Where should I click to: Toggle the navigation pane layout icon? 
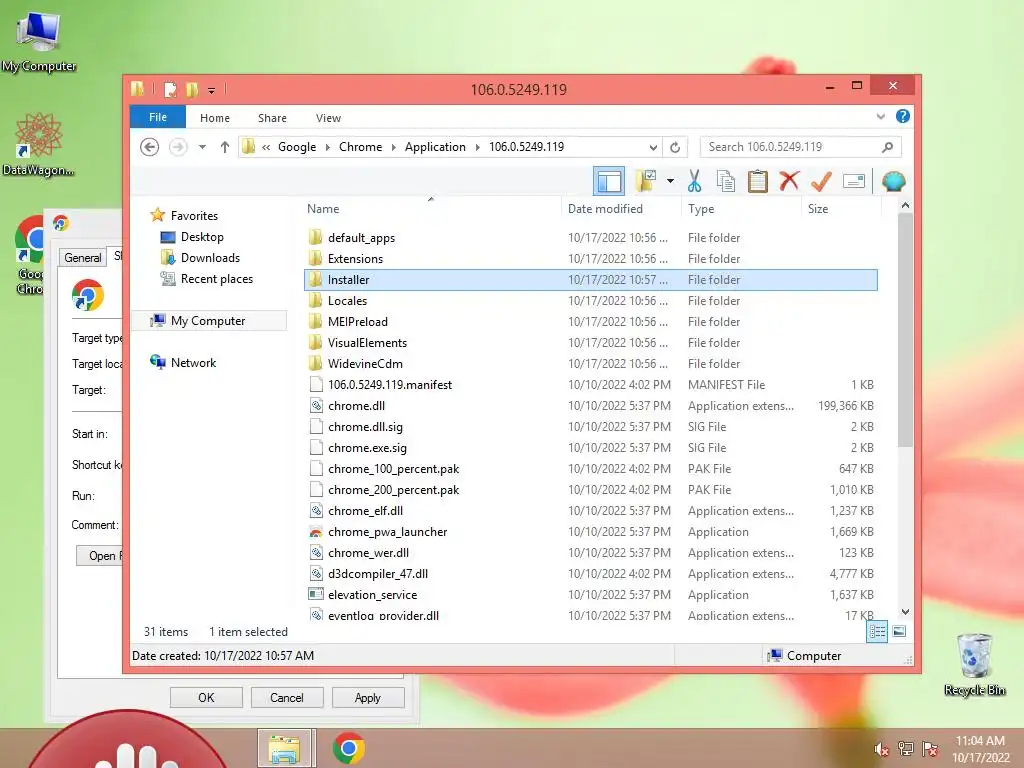[609, 181]
